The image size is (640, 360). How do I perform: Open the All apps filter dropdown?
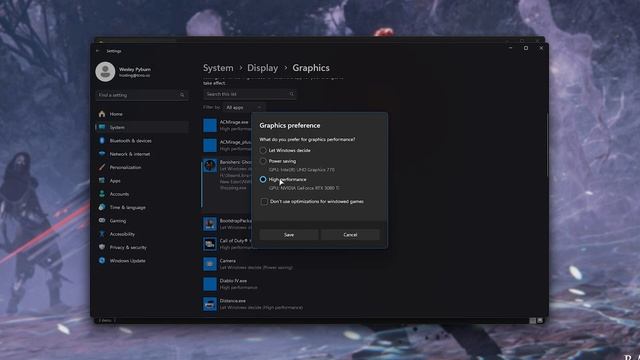coord(244,107)
